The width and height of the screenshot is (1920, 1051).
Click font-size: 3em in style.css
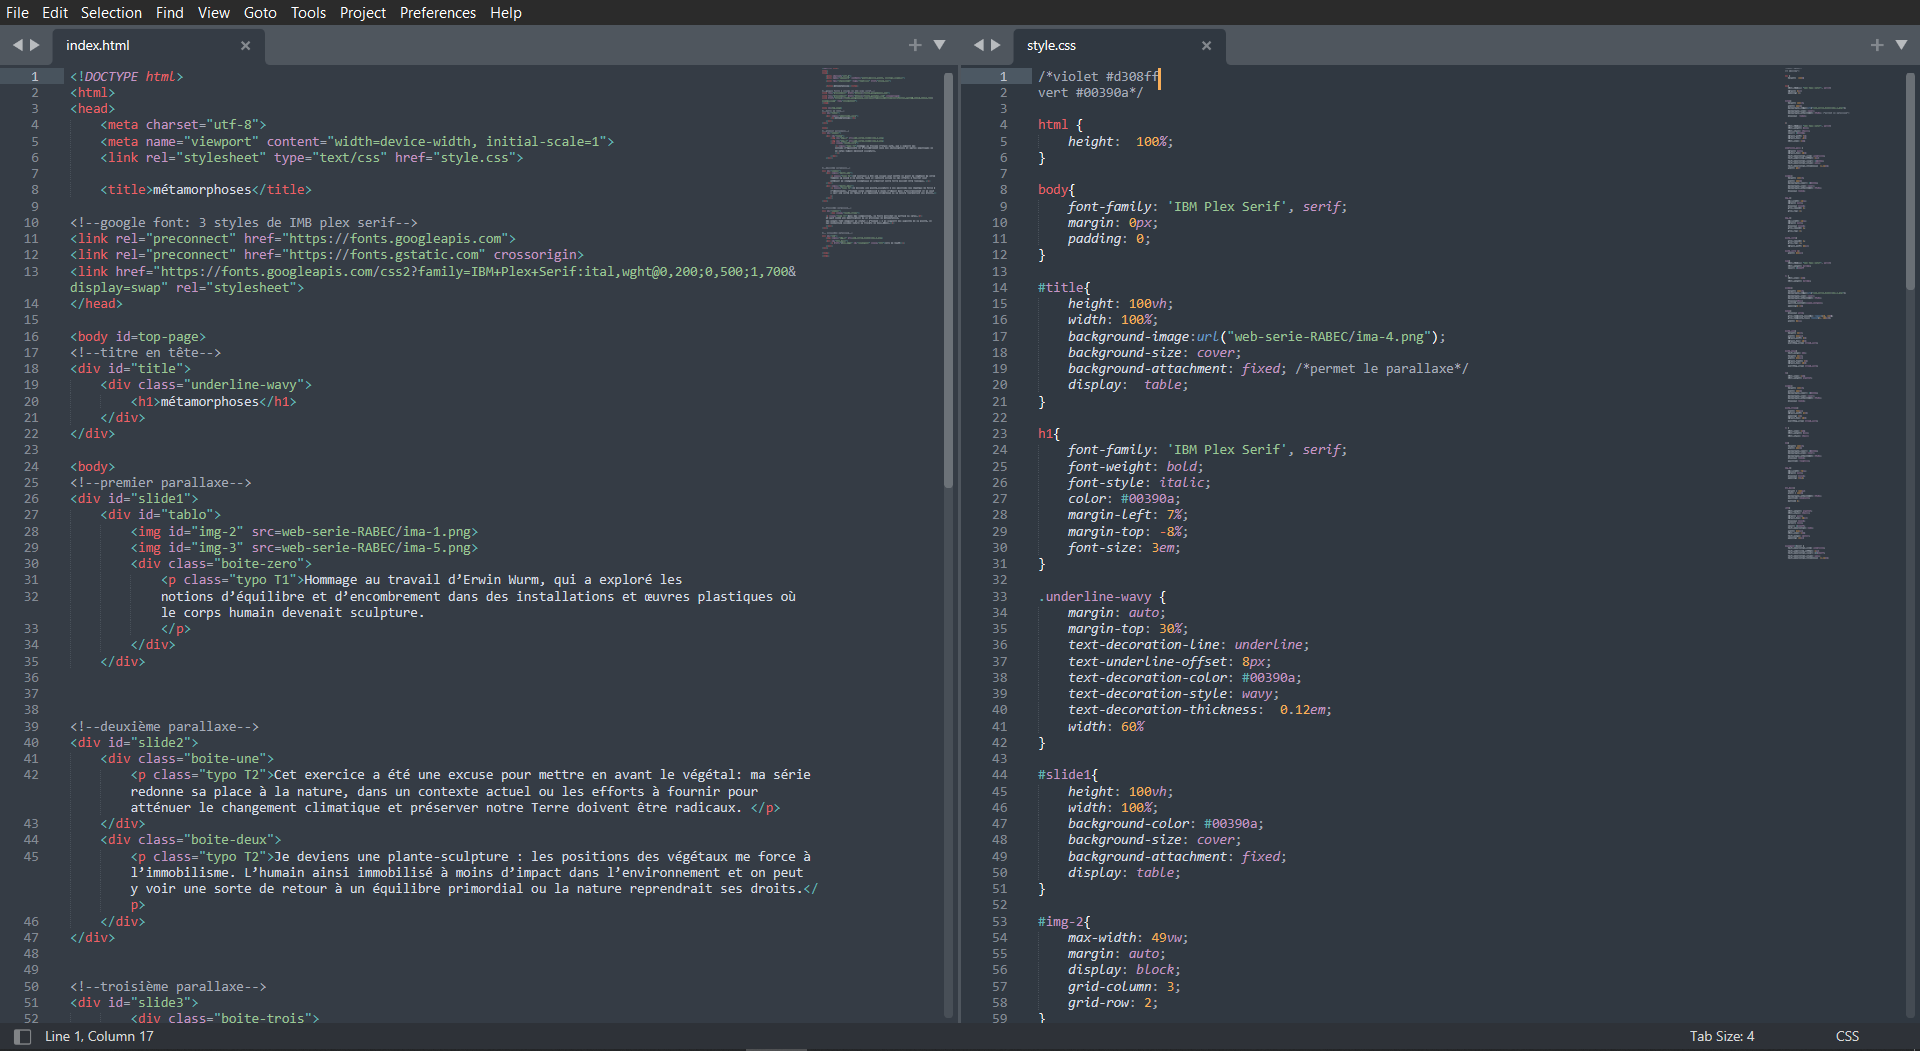coord(1124,547)
